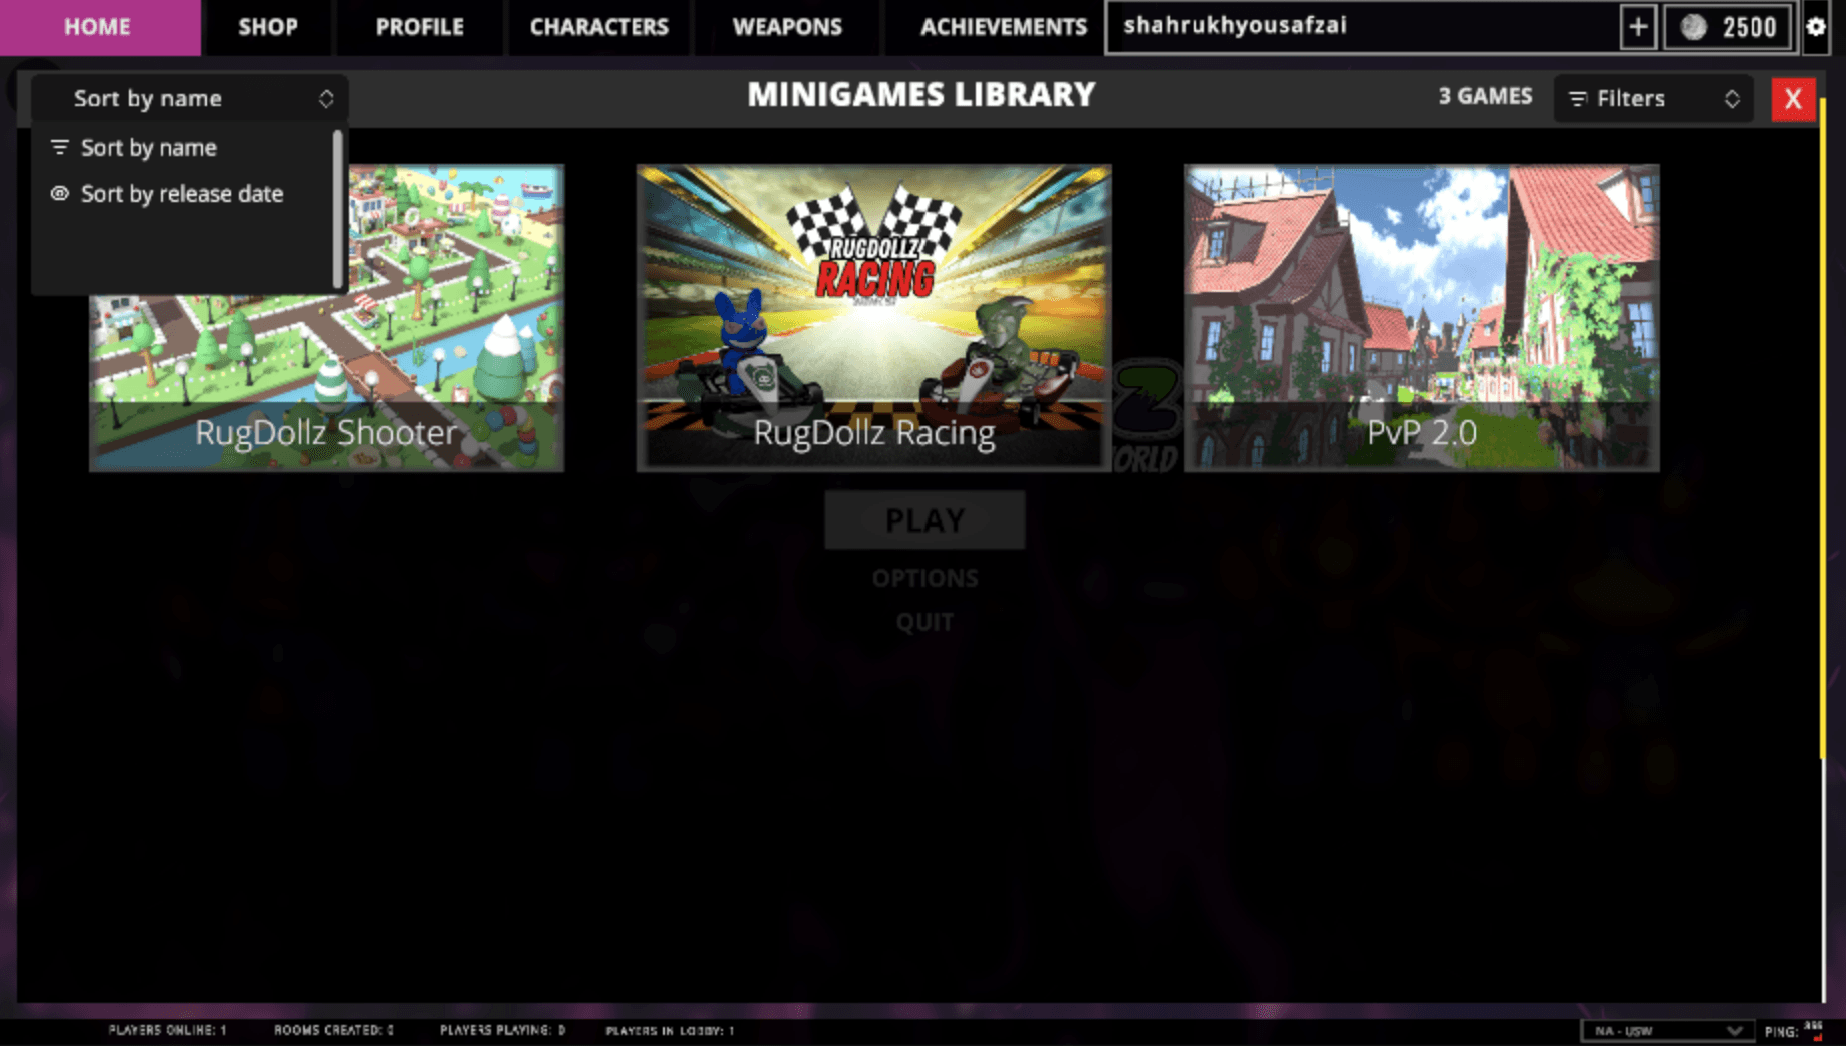Click the 'PLAYERS ONLINE: 1' status text
Image resolution: width=1846 pixels, height=1046 pixels.
click(167, 1030)
